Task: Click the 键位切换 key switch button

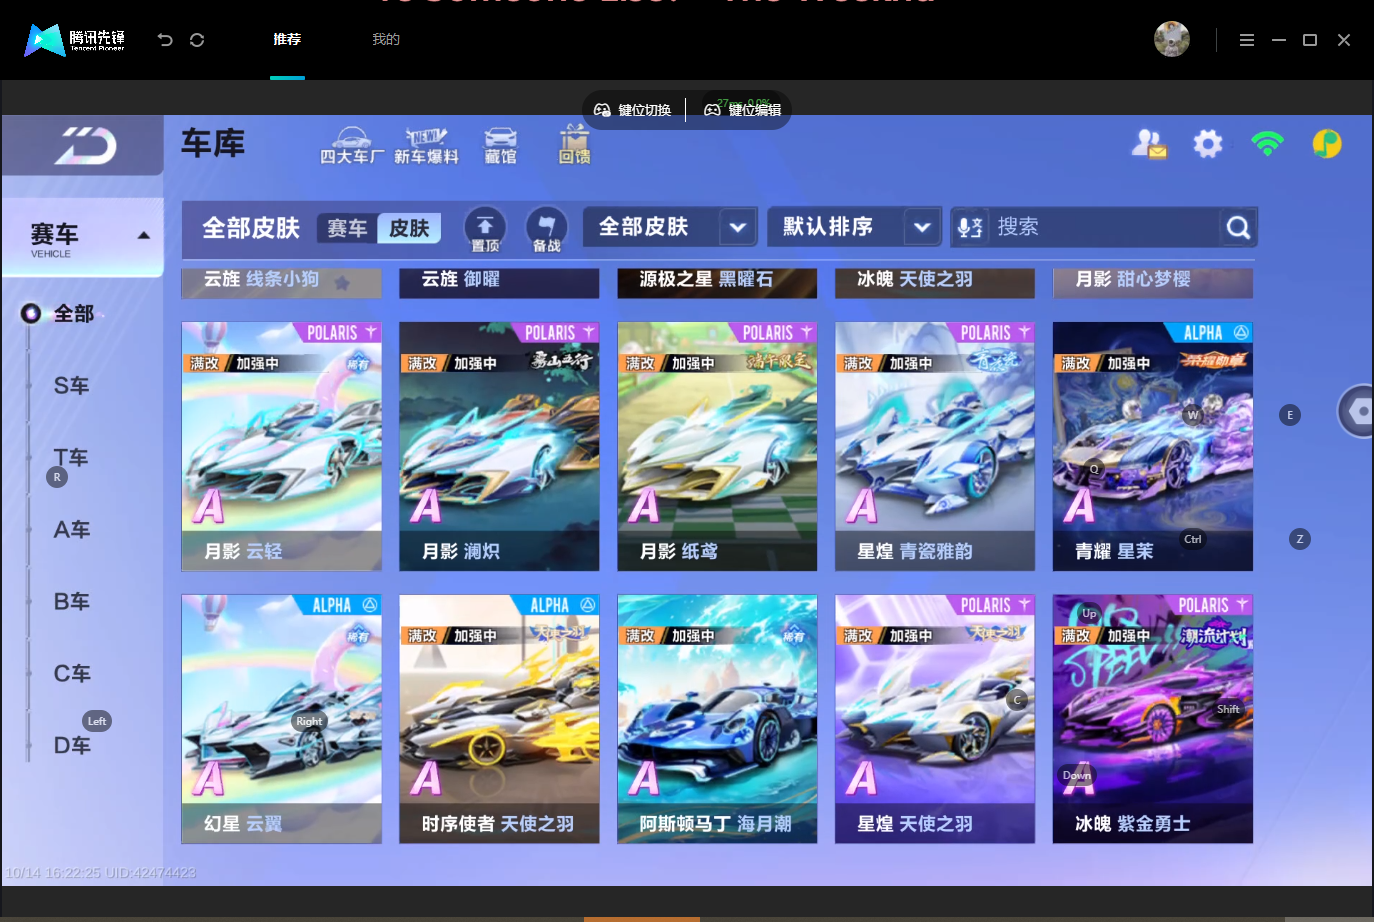Action: [633, 110]
